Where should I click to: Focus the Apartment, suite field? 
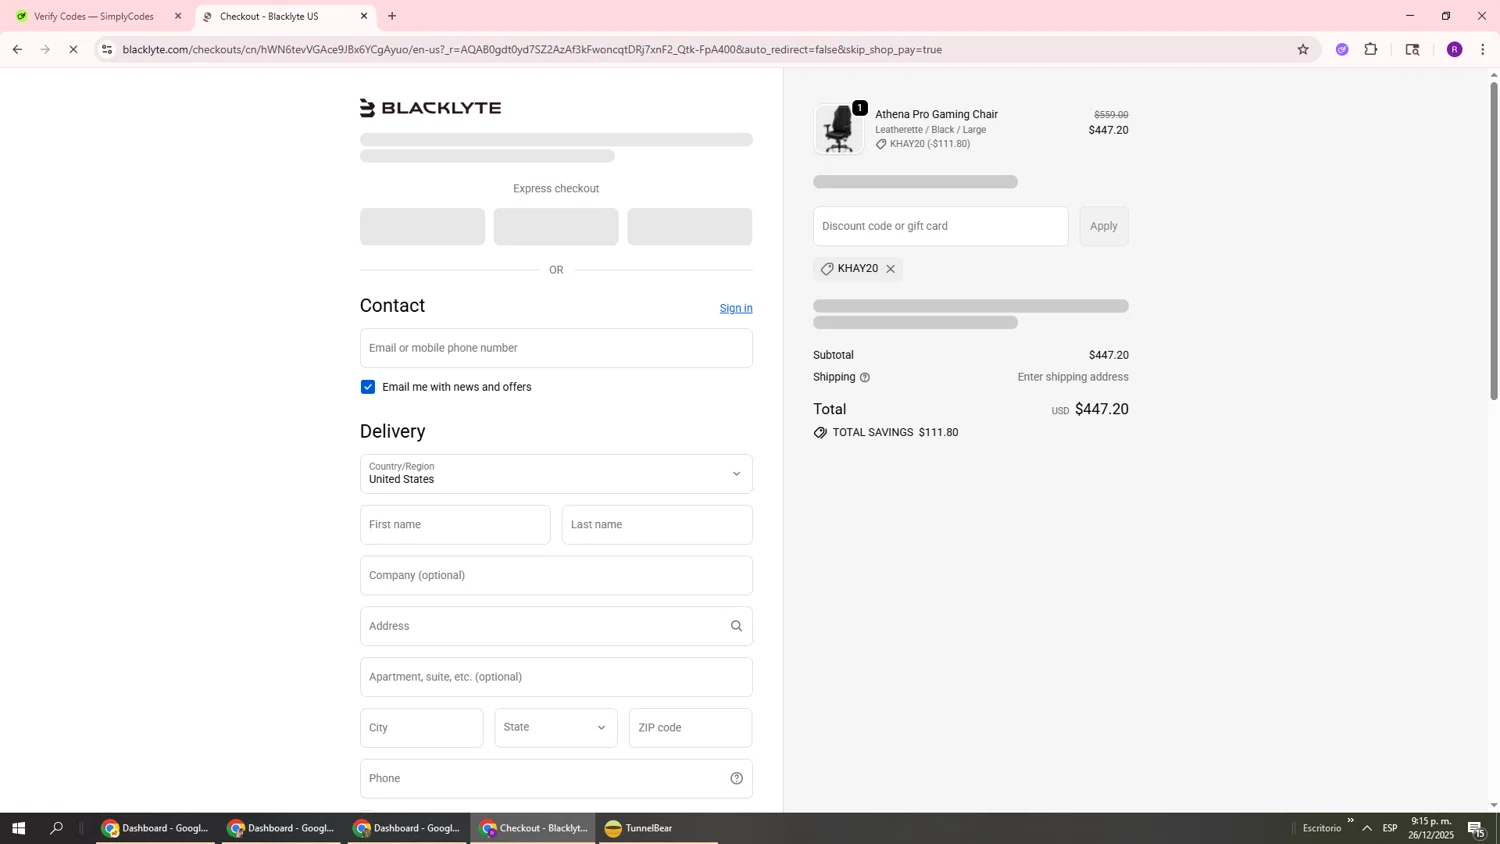[556, 677]
